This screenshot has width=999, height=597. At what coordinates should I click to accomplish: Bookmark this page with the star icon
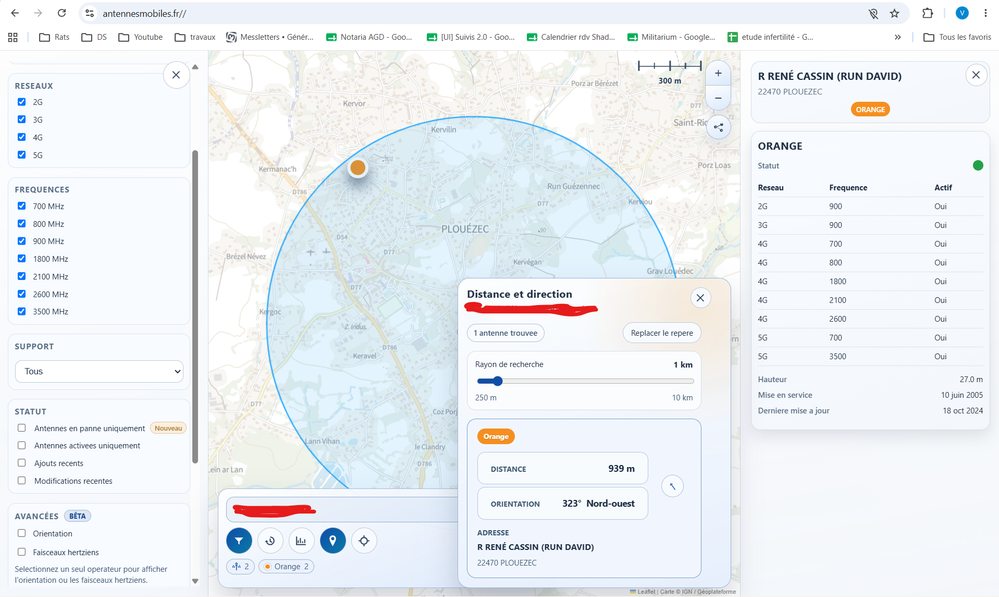point(895,13)
